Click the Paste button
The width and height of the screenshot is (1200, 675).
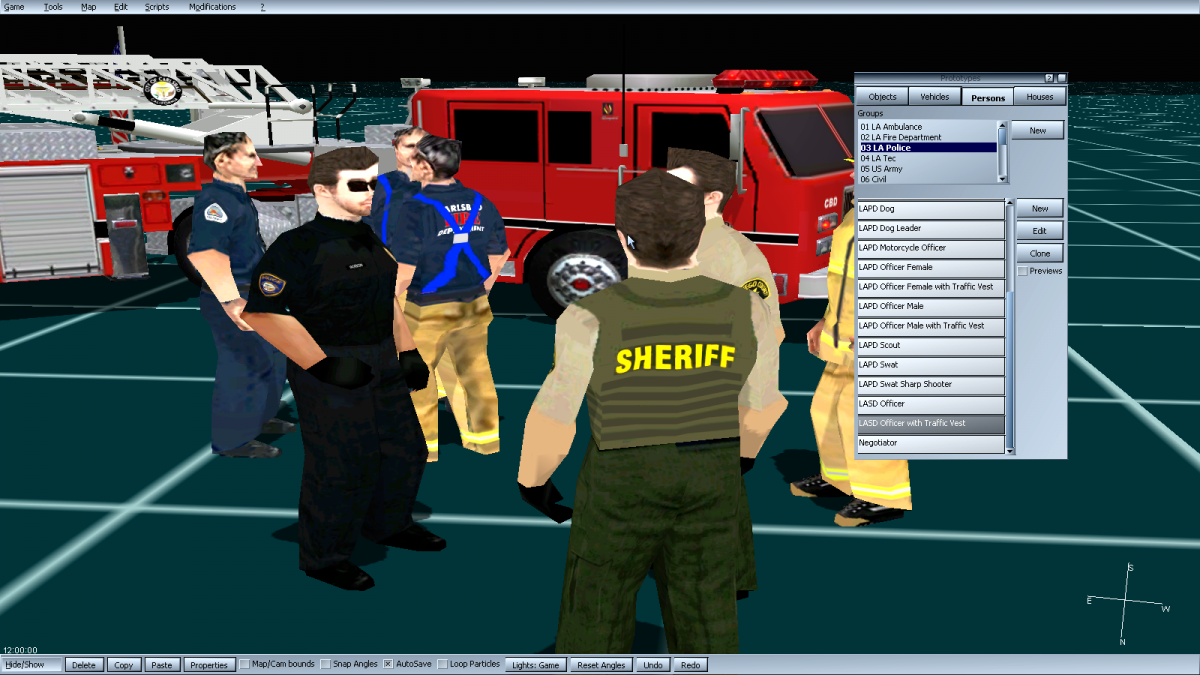pyautogui.click(x=161, y=665)
